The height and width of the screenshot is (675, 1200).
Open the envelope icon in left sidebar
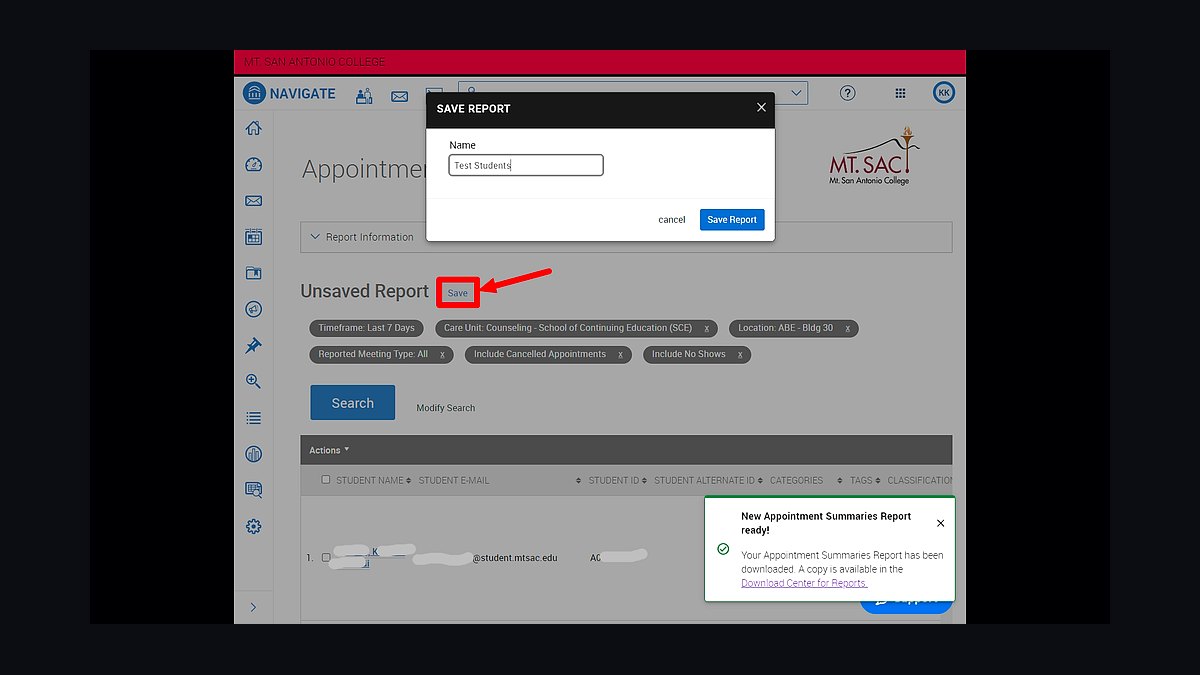point(253,201)
